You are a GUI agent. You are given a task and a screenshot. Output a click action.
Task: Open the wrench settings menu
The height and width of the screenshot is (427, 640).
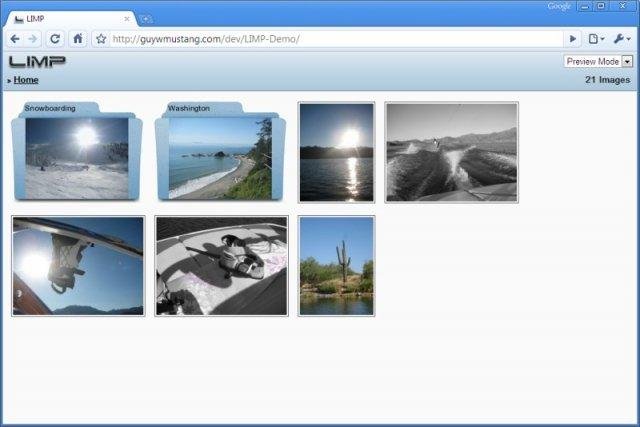pyautogui.click(x=622, y=39)
